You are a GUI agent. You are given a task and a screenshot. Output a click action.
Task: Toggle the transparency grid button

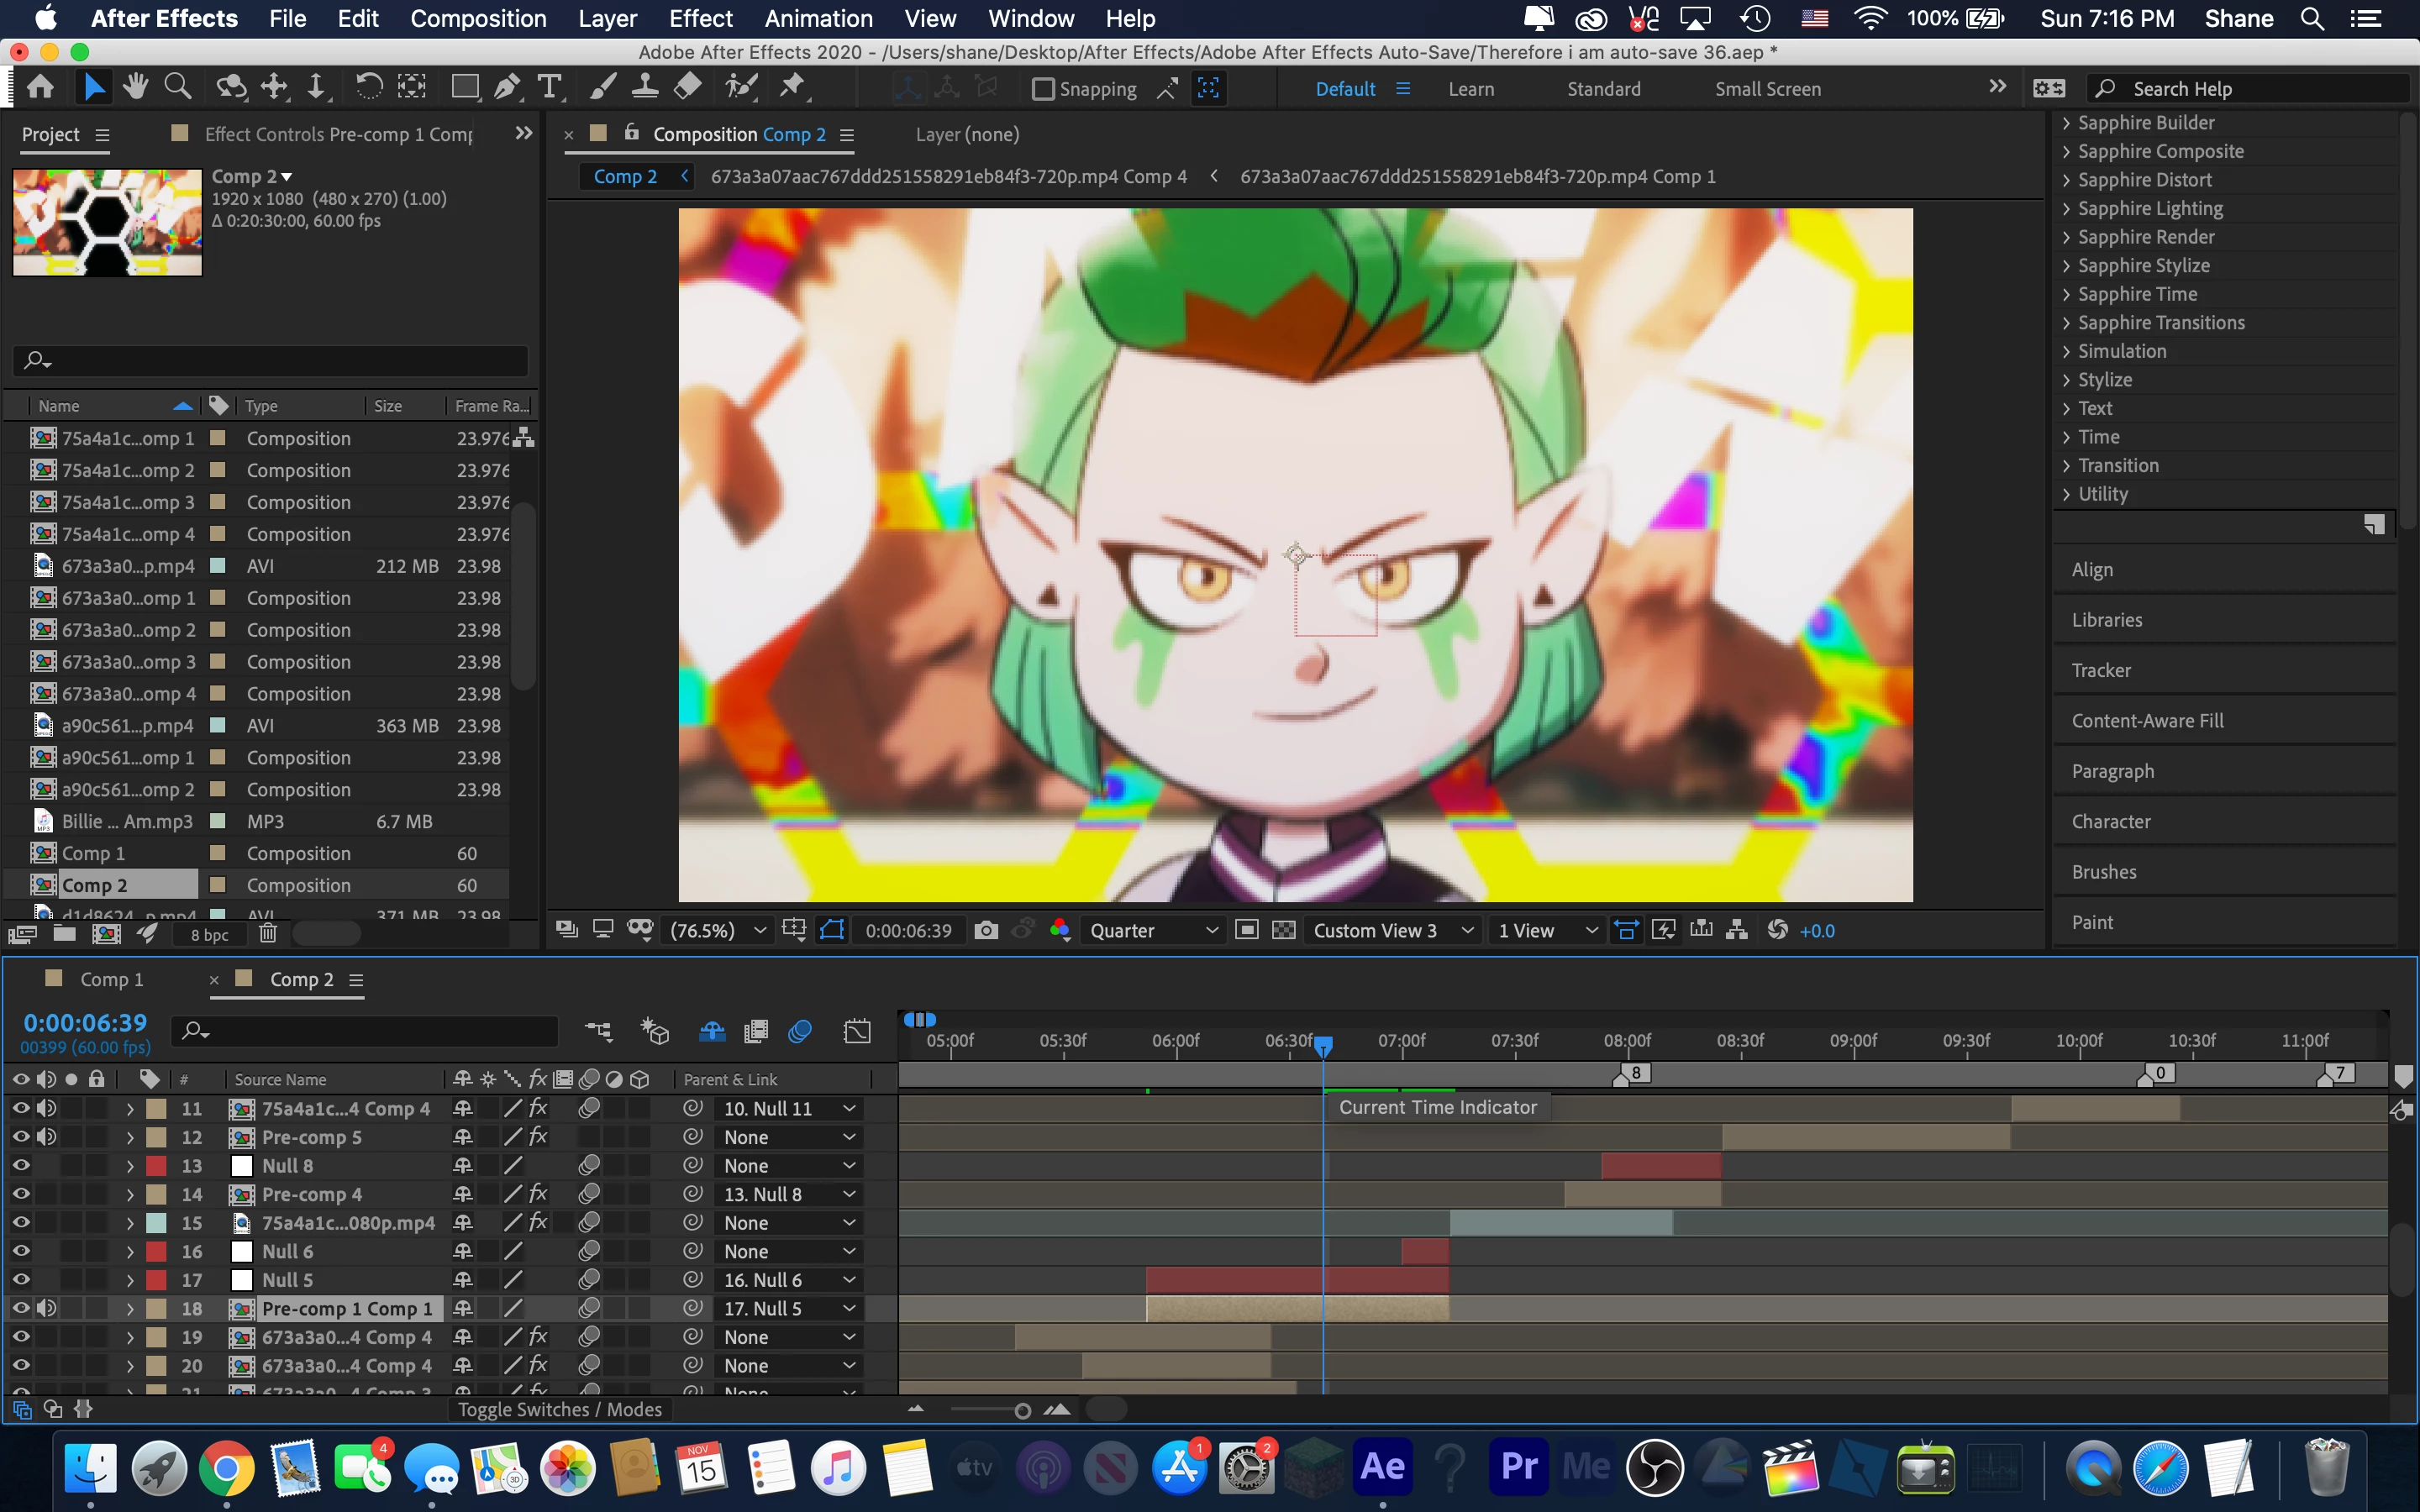(1283, 930)
